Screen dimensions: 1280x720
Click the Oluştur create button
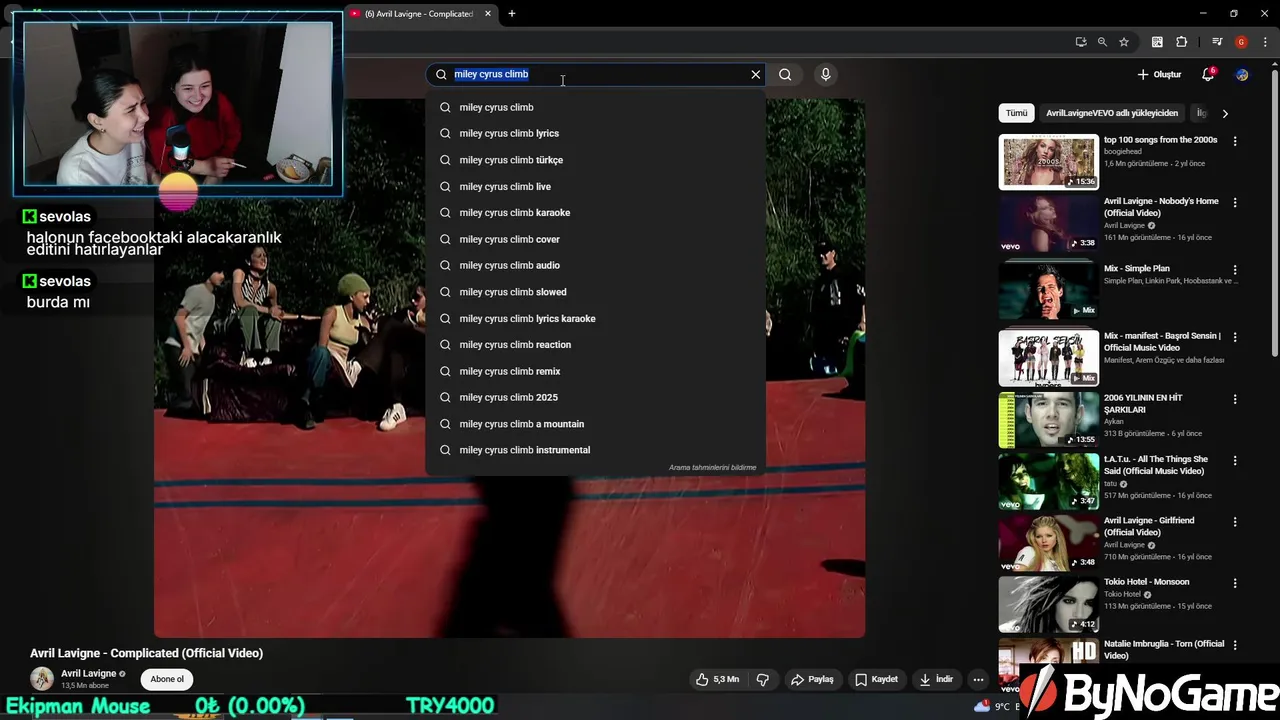[1159, 74]
